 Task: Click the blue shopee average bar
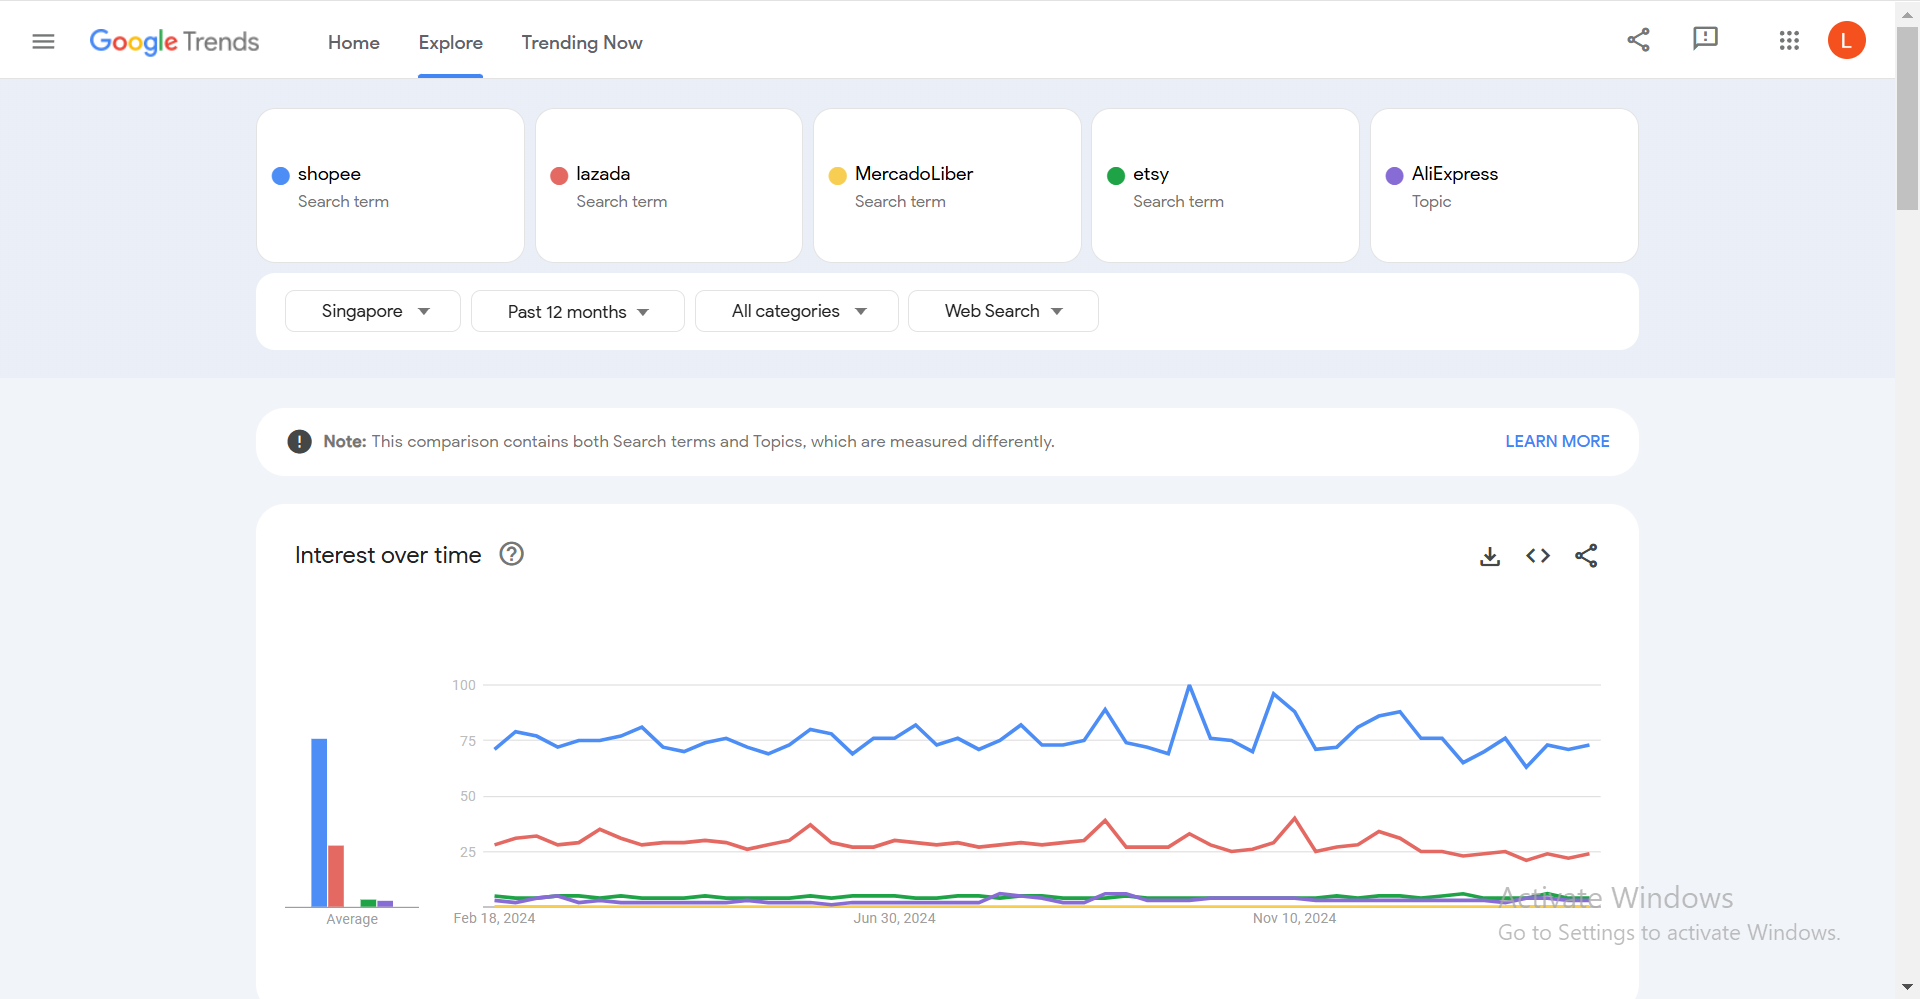tap(319, 822)
